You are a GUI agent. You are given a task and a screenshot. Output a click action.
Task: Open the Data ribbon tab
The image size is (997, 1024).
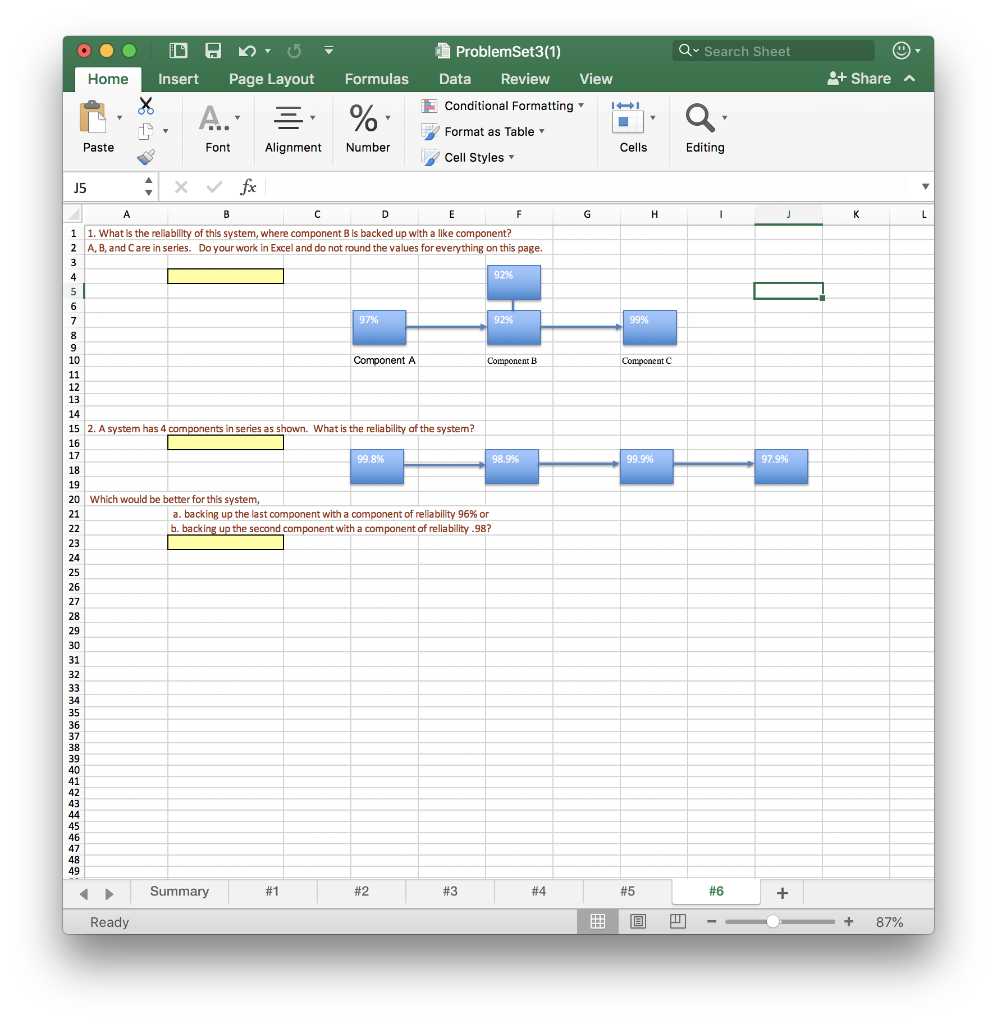[454, 79]
